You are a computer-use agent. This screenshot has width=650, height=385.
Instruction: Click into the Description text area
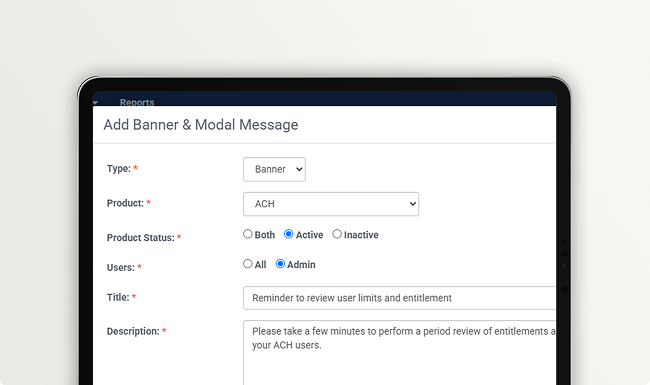pyautogui.click(x=399, y=353)
